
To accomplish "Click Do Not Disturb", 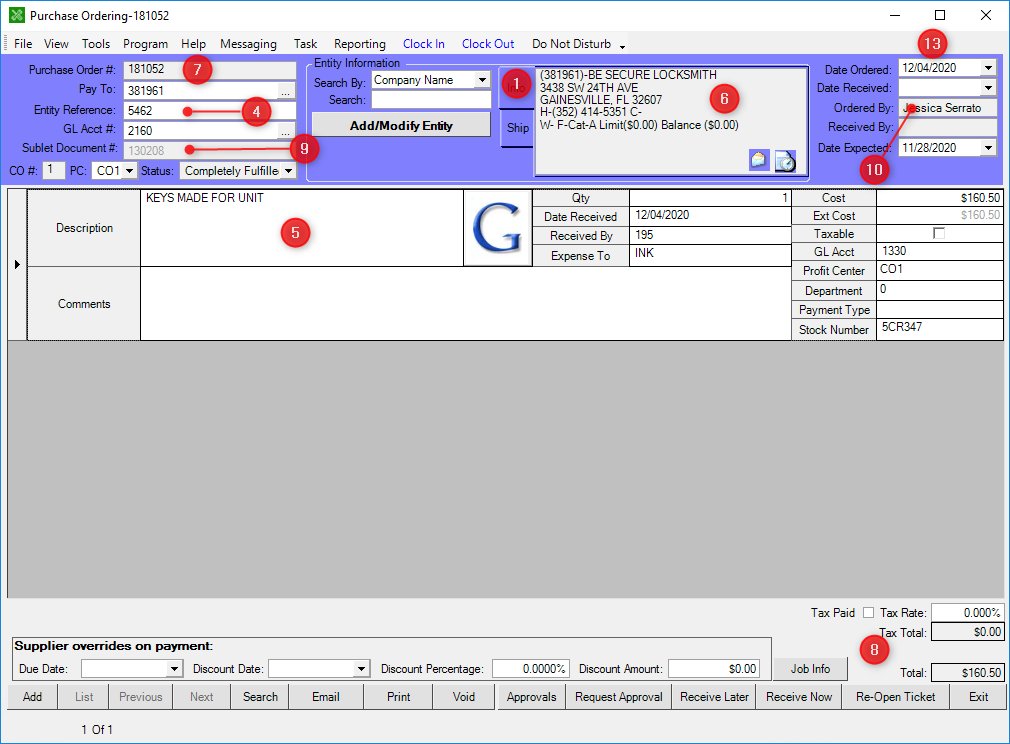I will [571, 44].
